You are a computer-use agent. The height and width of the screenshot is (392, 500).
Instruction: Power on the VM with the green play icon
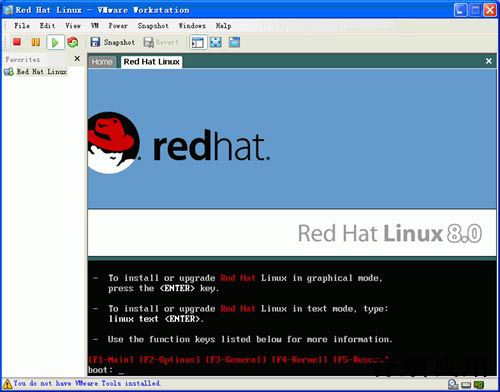[55, 42]
